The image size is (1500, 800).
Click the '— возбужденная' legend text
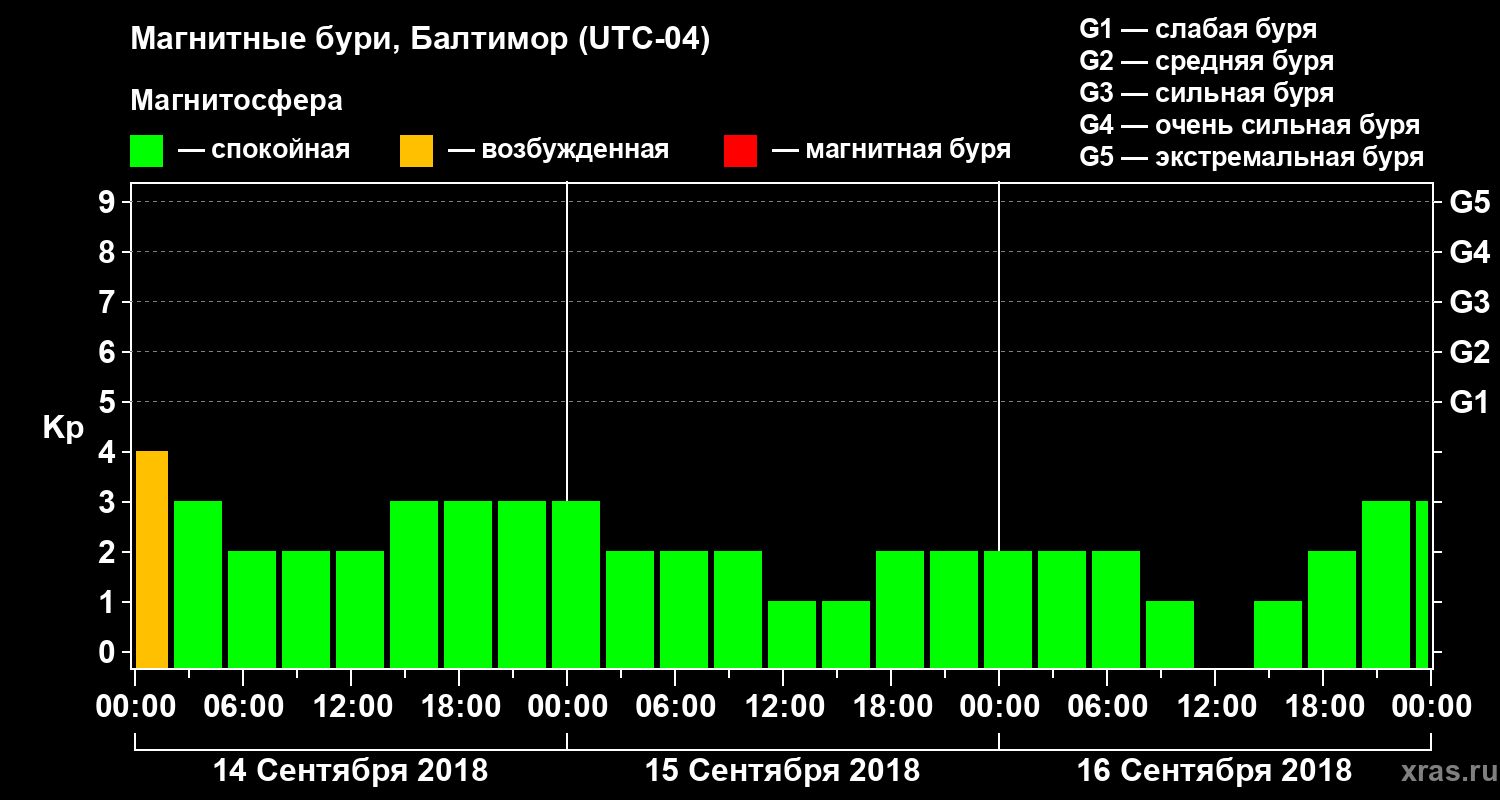(558, 151)
